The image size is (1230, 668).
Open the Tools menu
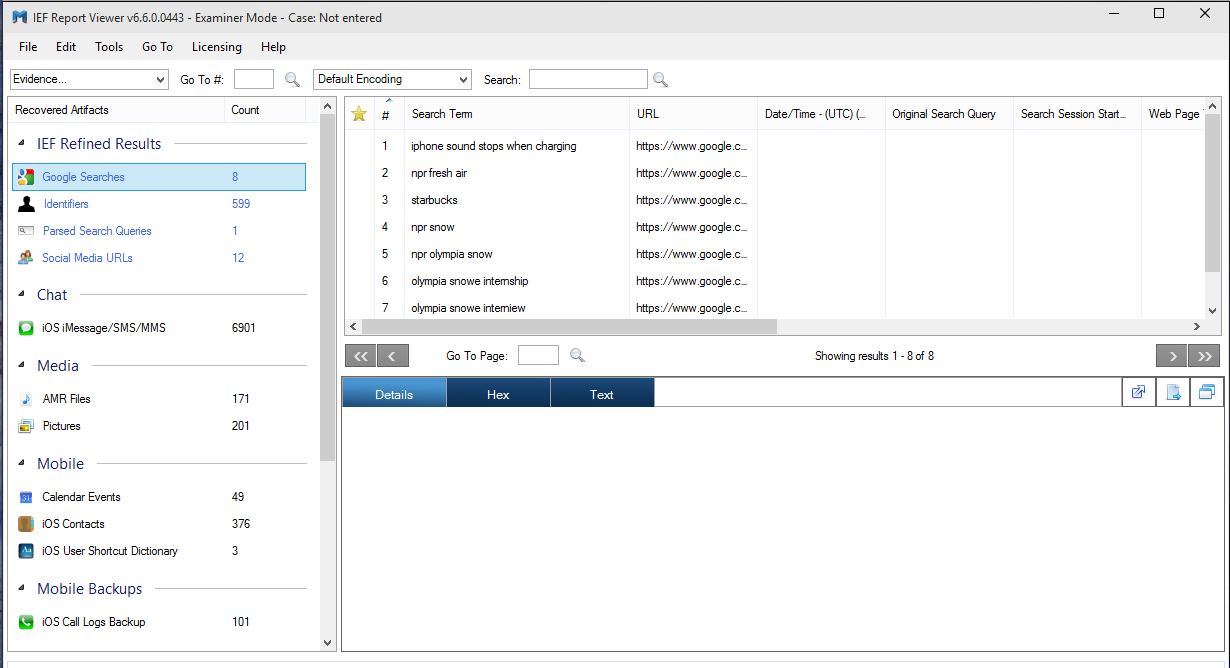tap(109, 47)
